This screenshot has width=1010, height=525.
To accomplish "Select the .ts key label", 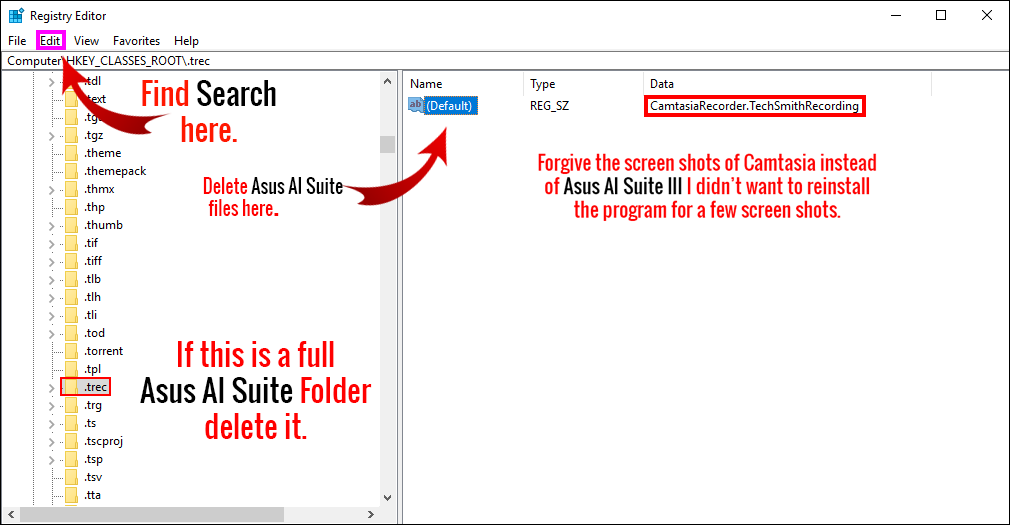I will (x=91, y=423).
